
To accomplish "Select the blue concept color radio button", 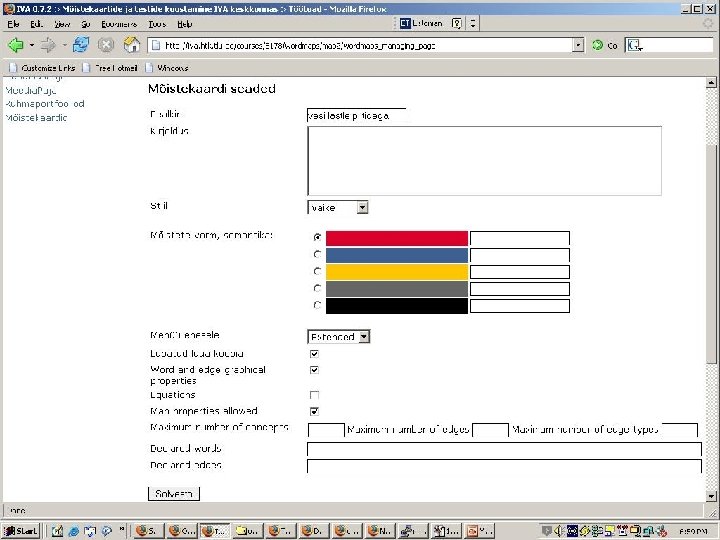I will click(317, 254).
